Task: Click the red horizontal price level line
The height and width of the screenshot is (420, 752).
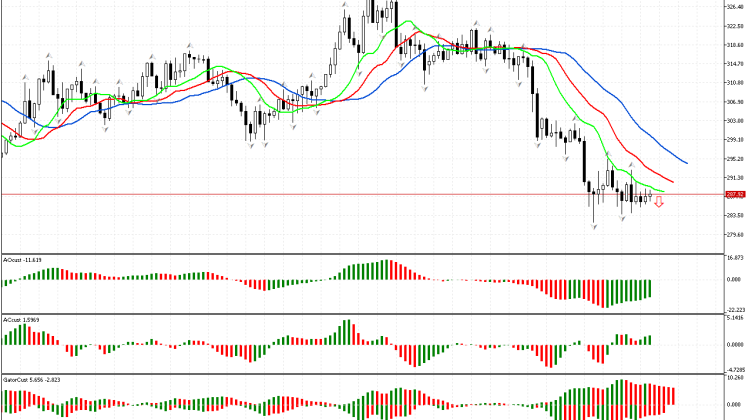Action: 300,193
